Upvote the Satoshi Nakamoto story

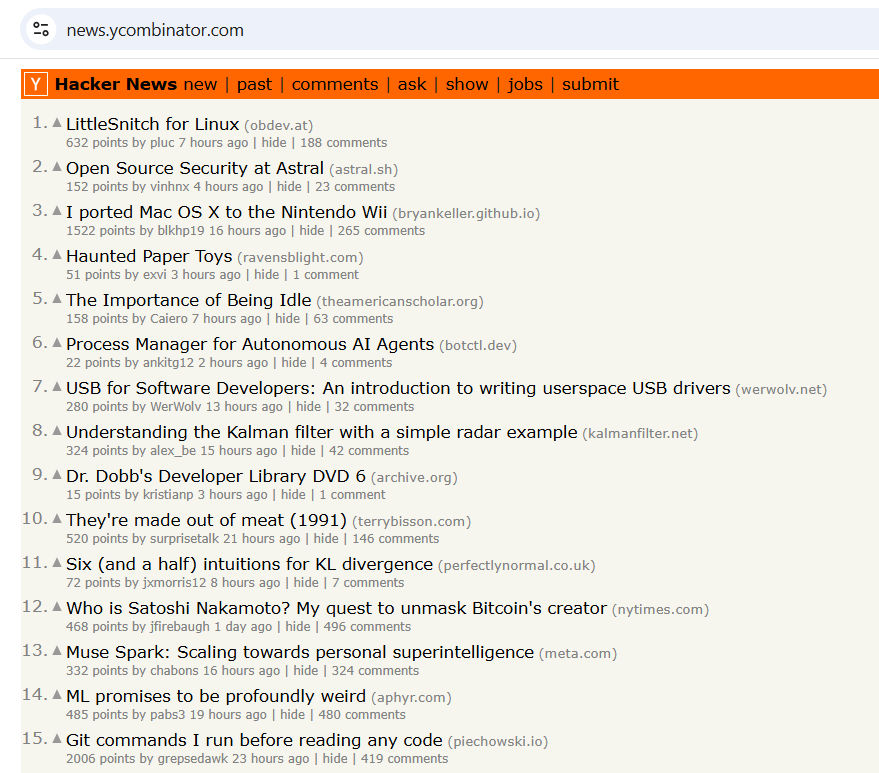coord(57,607)
